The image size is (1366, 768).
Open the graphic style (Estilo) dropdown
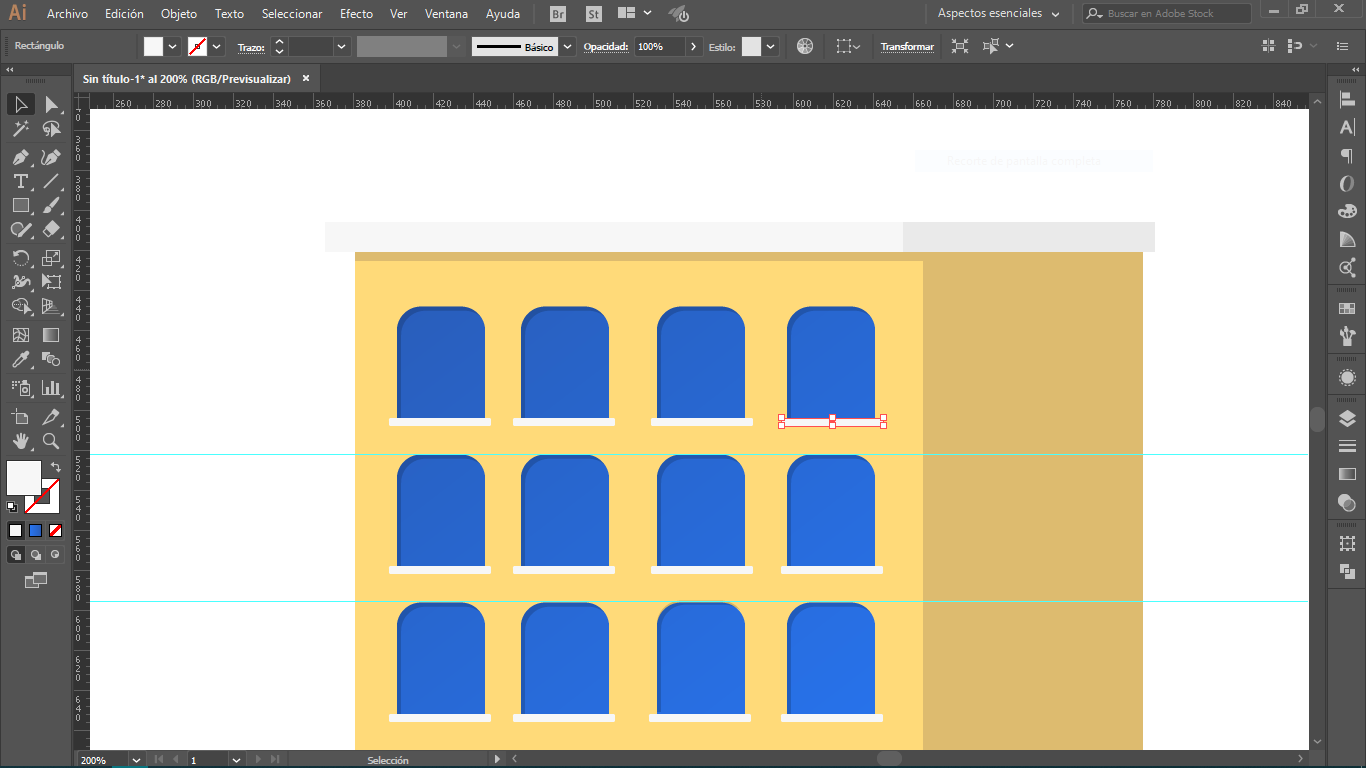tap(772, 46)
